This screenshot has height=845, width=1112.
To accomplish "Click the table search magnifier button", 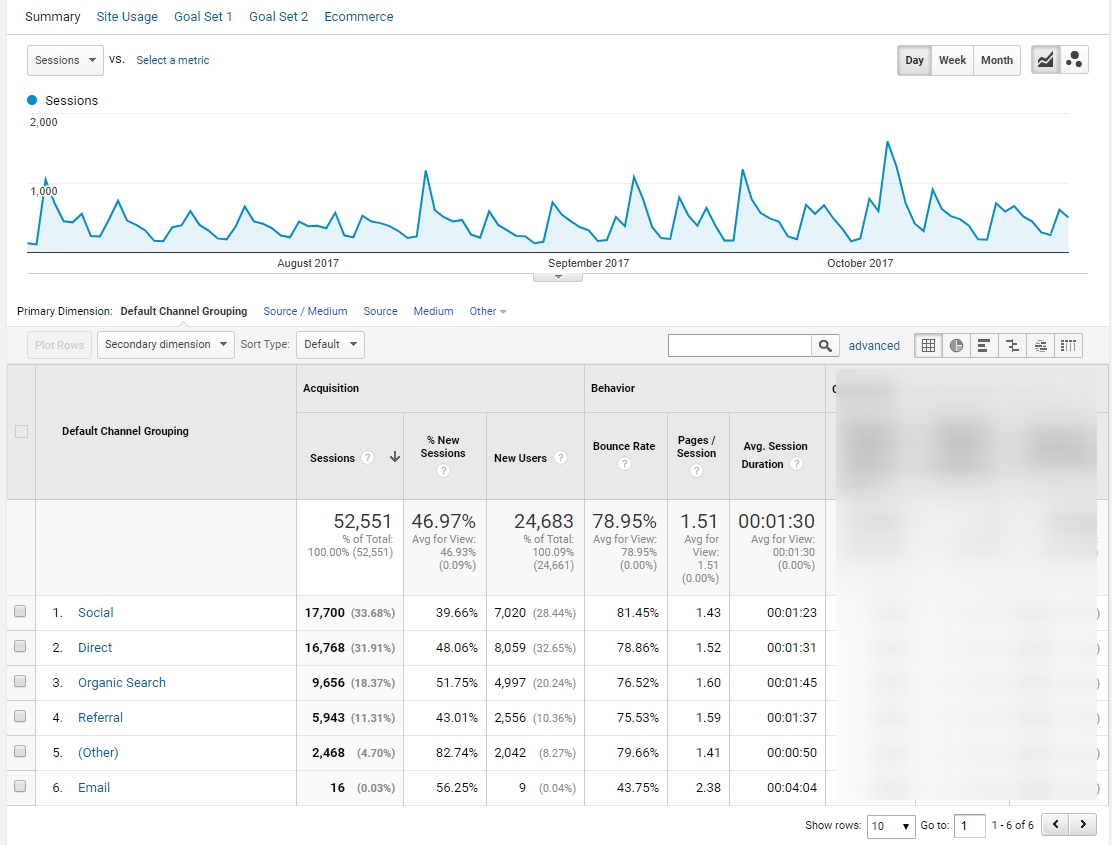I will (x=825, y=346).
